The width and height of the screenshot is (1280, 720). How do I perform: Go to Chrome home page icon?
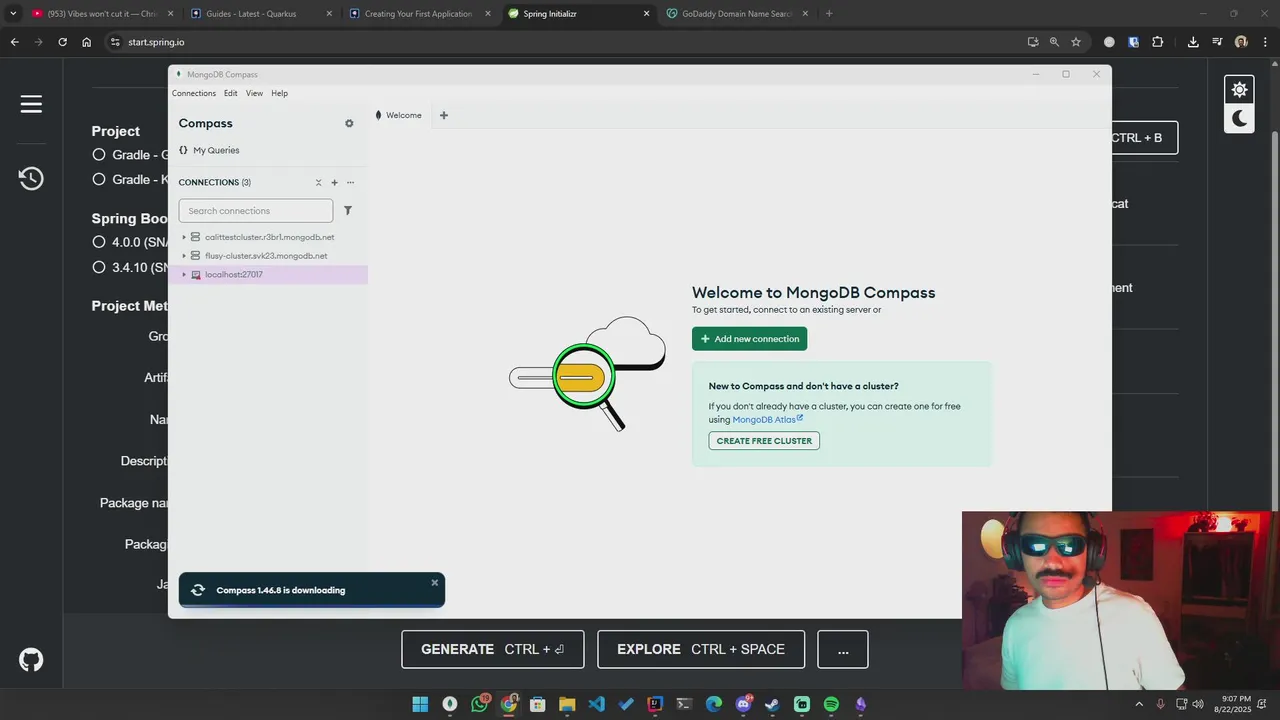point(87,42)
